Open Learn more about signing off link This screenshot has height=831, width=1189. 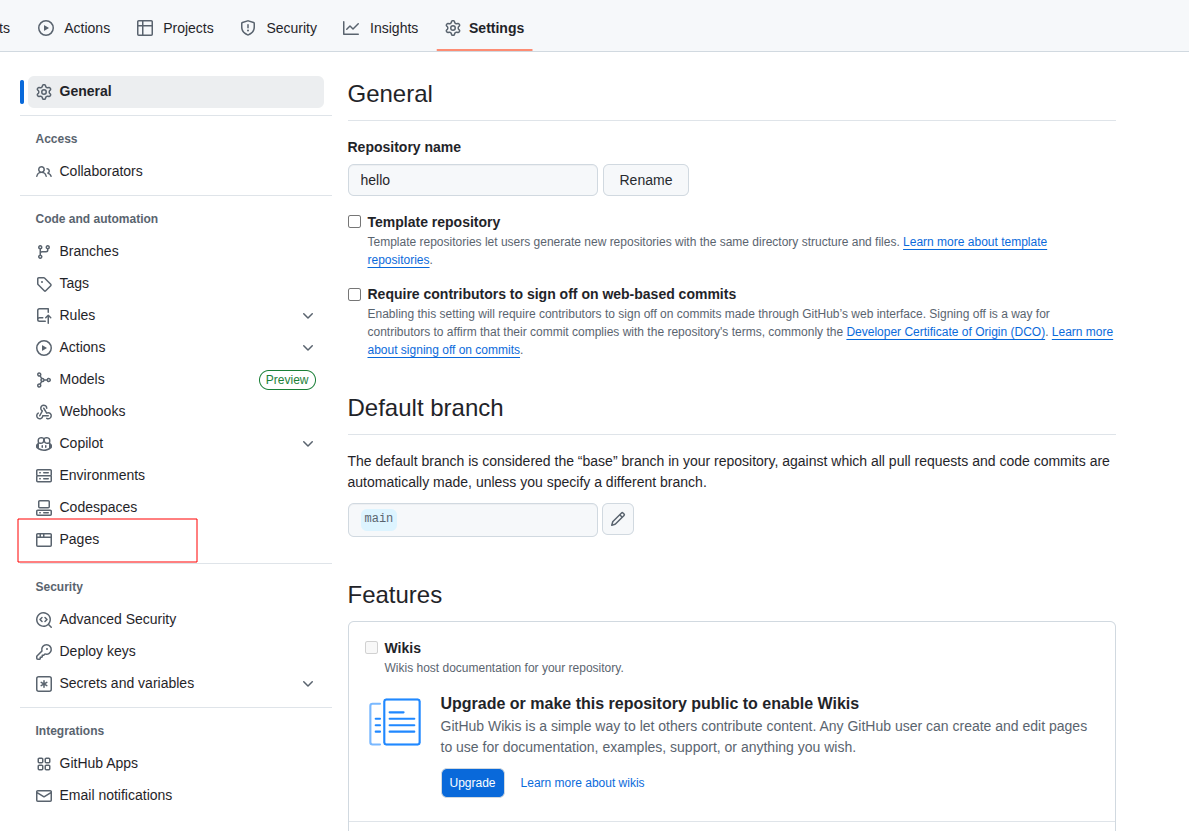[1082, 332]
